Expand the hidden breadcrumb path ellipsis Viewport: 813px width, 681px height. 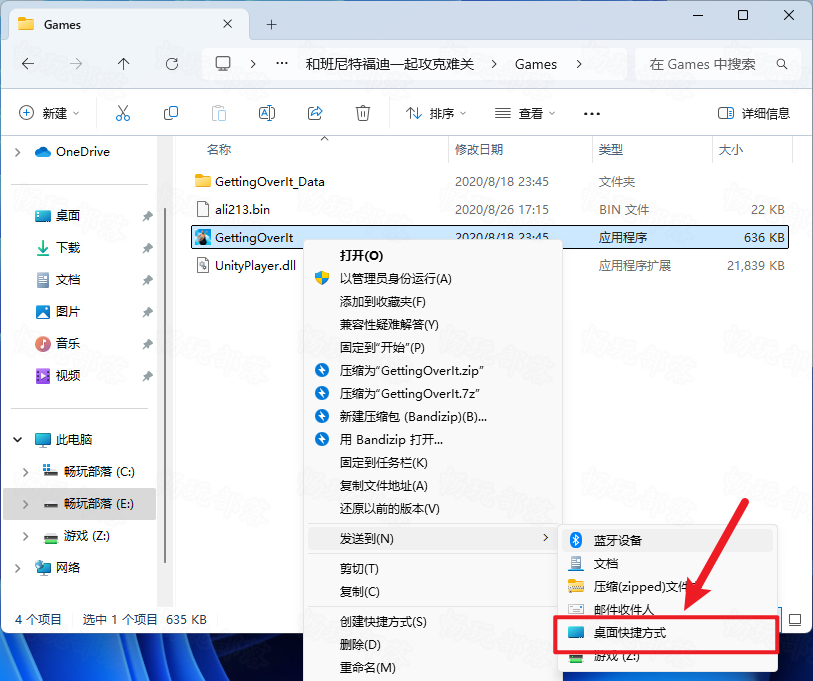click(282, 64)
